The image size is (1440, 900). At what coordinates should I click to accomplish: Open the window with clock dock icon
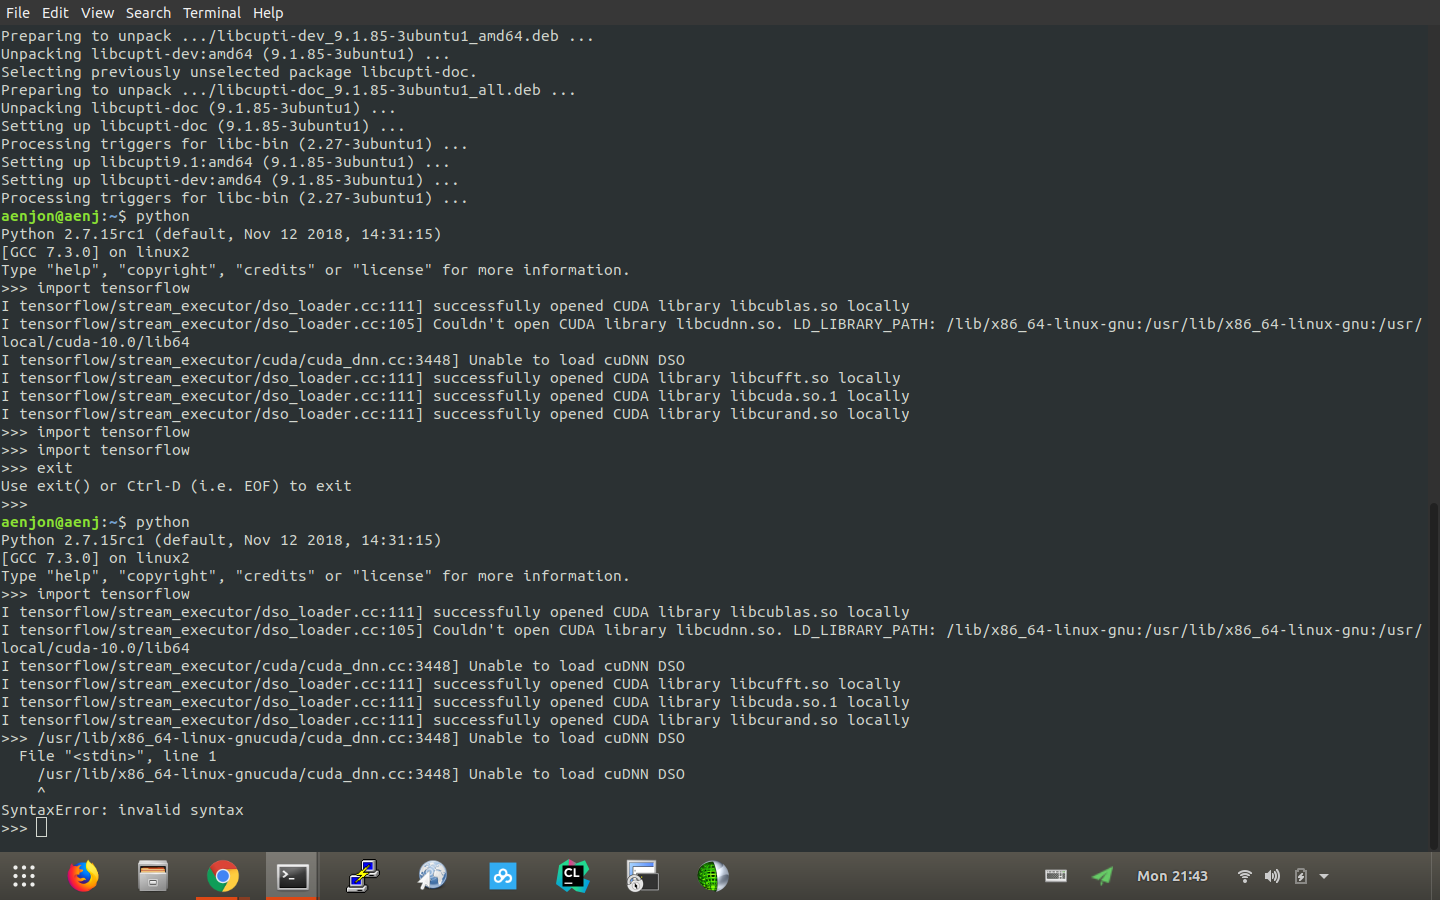click(643, 877)
